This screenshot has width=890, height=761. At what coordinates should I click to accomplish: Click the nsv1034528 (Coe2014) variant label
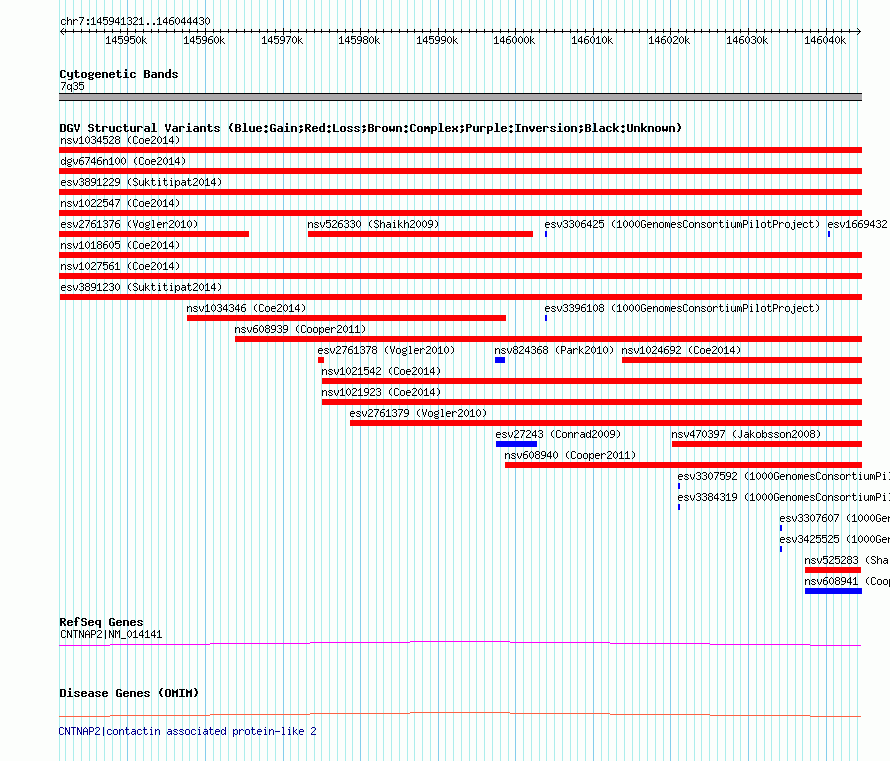point(120,140)
